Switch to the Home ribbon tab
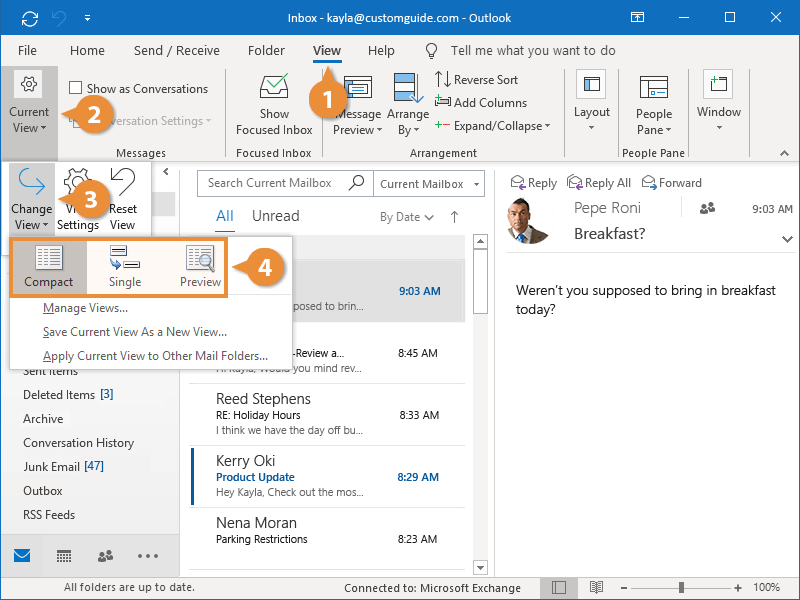The width and height of the screenshot is (800, 600). (87, 51)
